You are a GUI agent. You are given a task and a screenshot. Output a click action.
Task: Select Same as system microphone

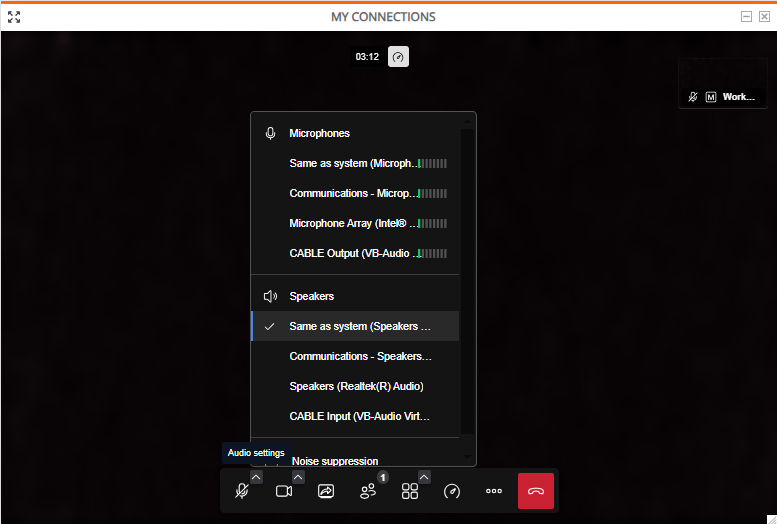click(355, 163)
